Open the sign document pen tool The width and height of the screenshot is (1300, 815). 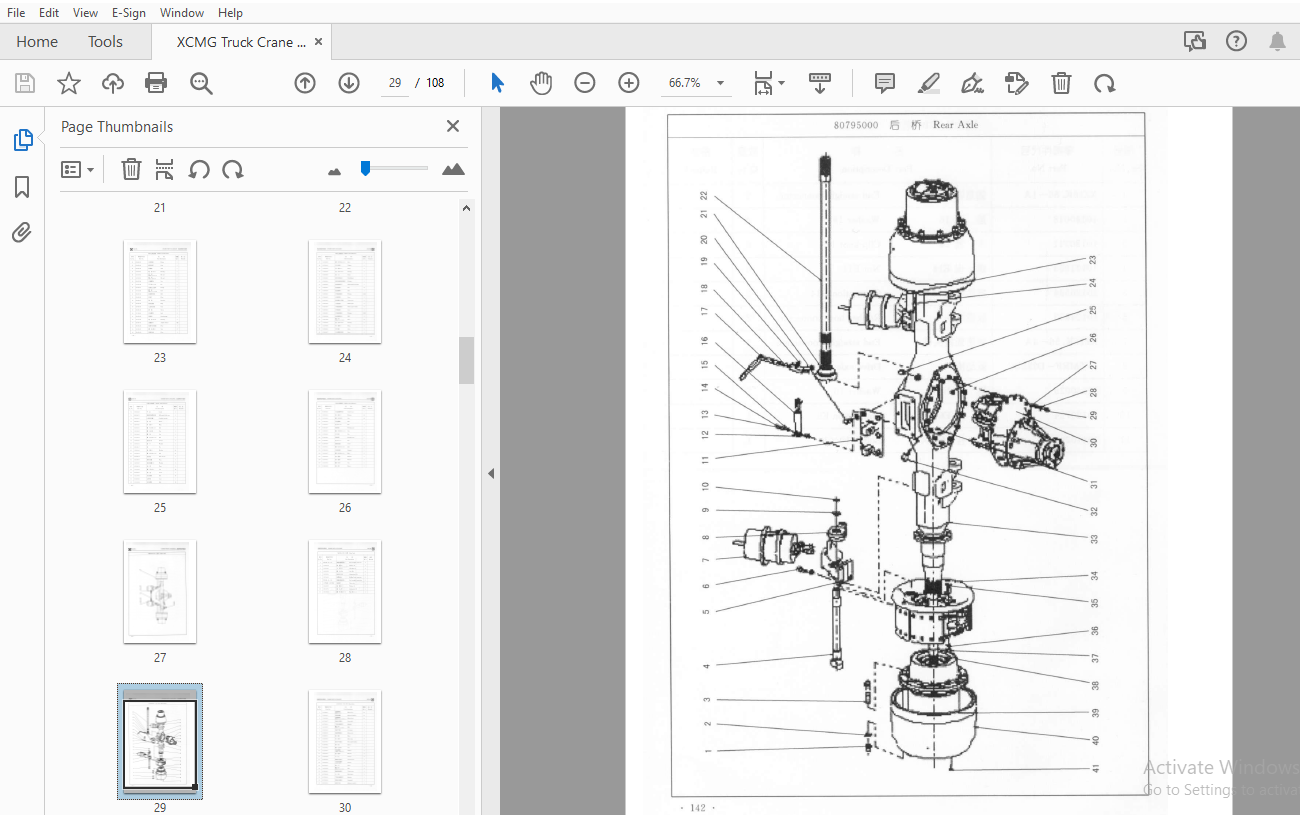(x=972, y=83)
